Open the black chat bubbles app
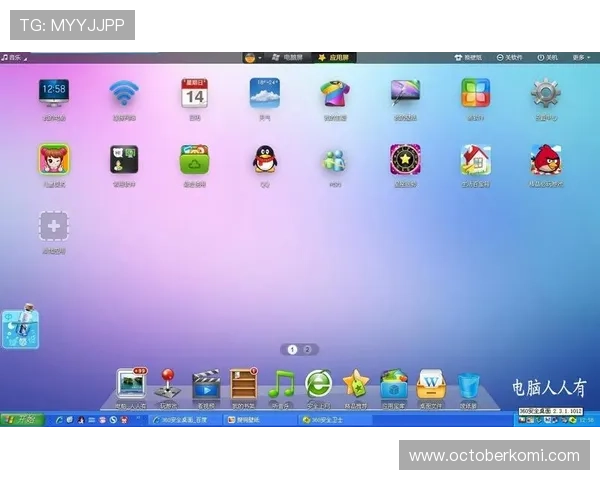The height and width of the screenshot is (480, 600). [124, 159]
